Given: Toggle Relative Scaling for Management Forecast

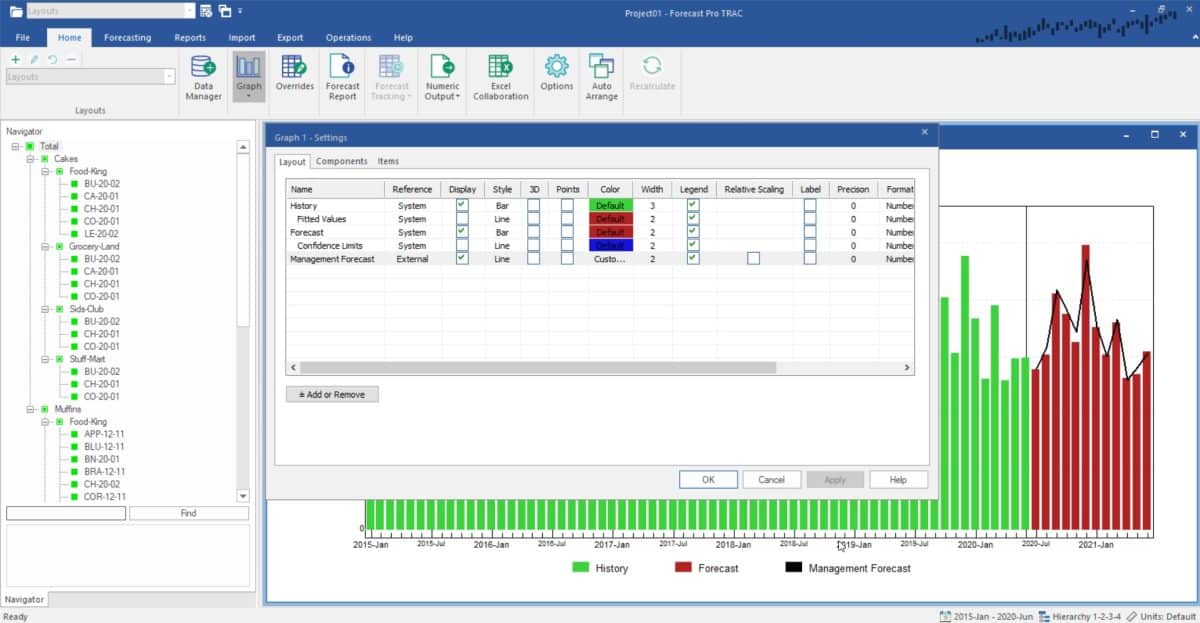Looking at the screenshot, I should tap(753, 258).
